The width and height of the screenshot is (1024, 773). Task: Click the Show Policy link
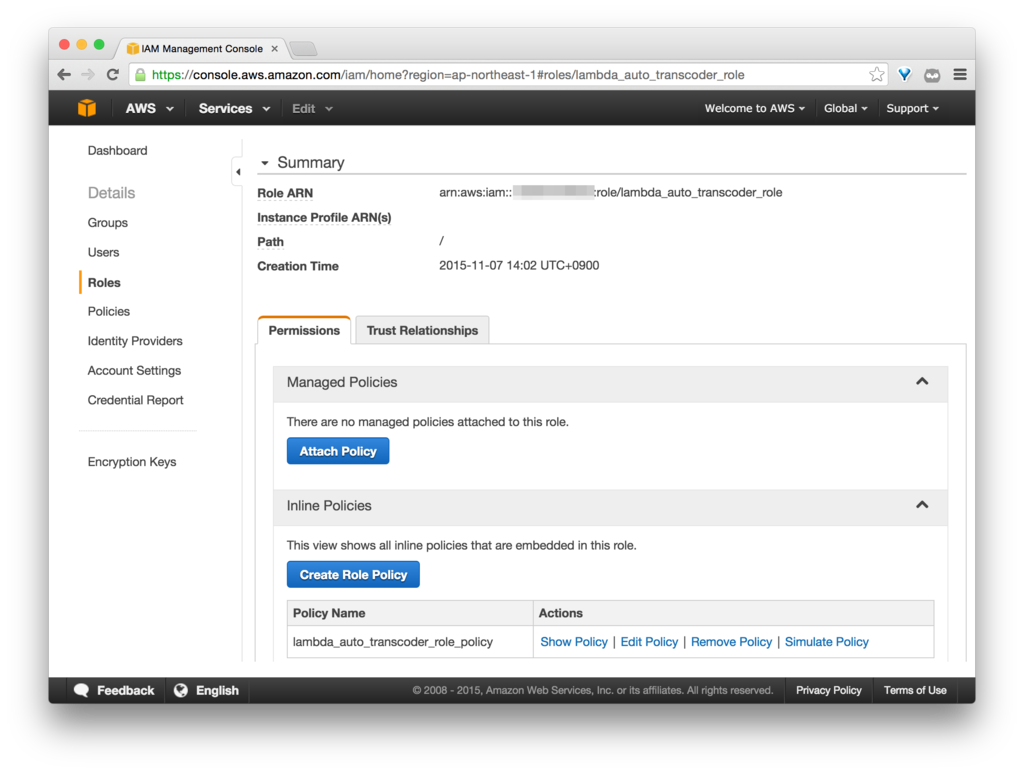tap(573, 642)
